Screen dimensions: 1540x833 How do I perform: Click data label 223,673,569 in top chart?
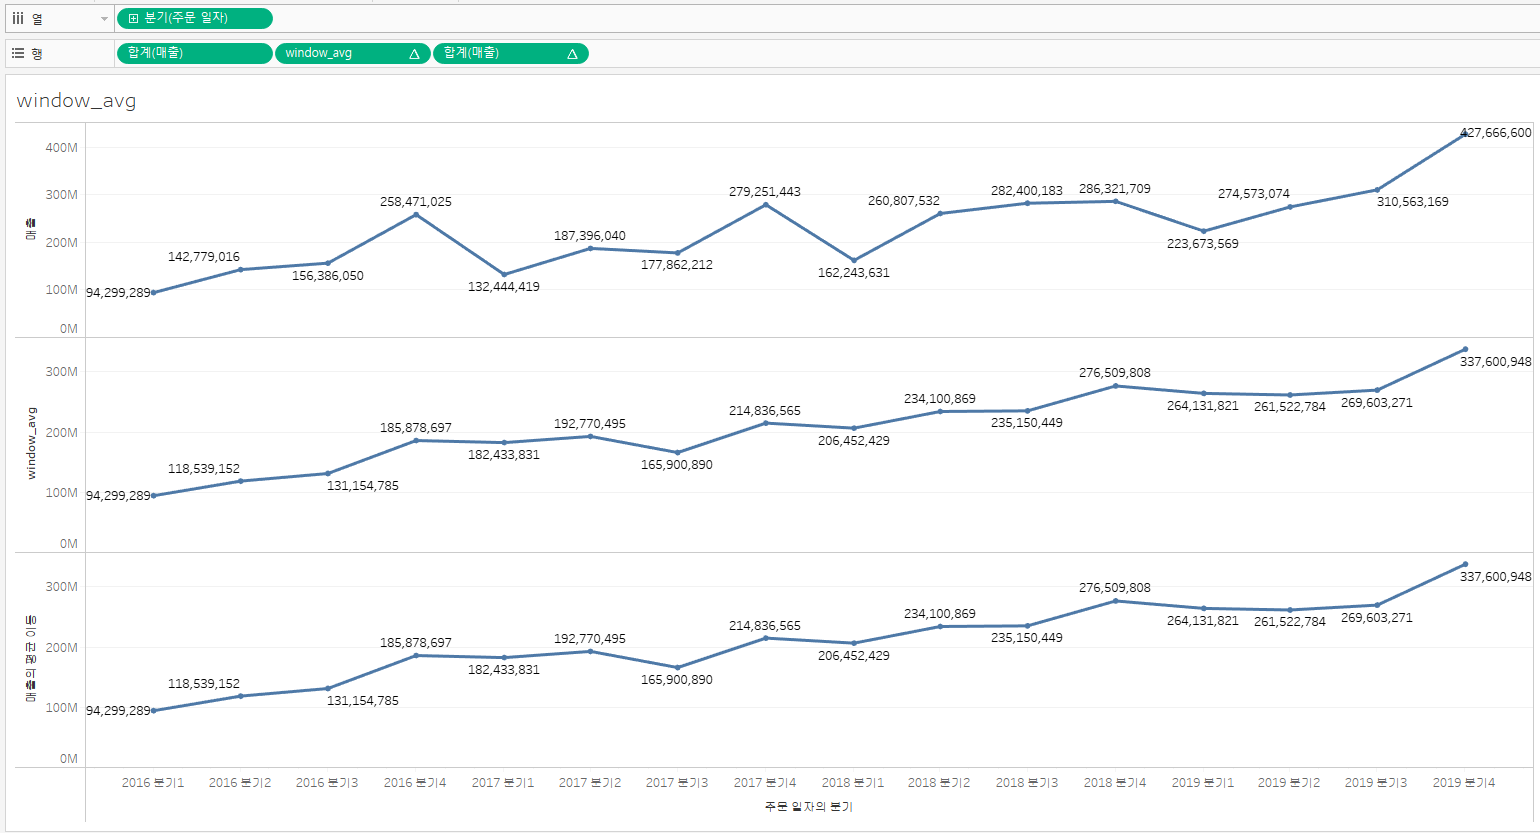pyautogui.click(x=1203, y=243)
